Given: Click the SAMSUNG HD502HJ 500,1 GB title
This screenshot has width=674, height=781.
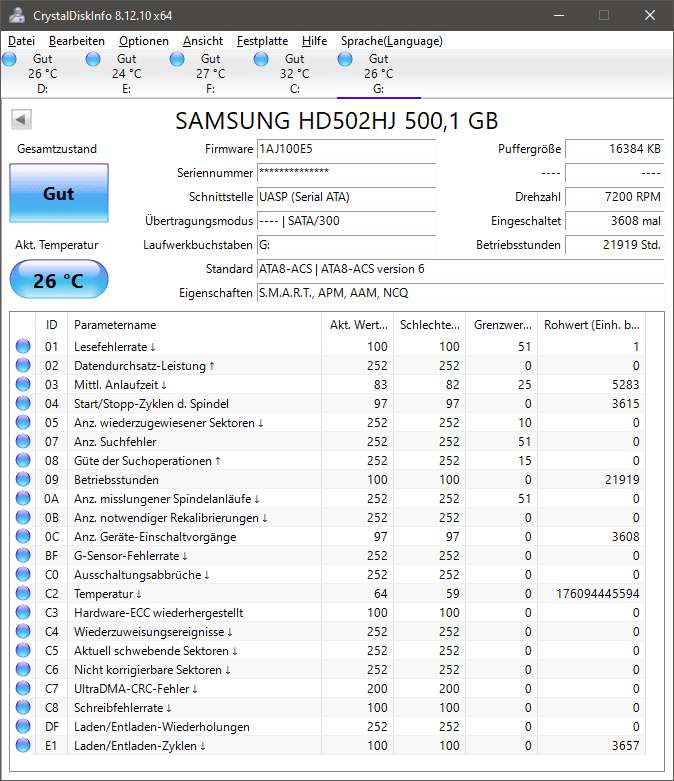Looking at the screenshot, I should click(337, 121).
